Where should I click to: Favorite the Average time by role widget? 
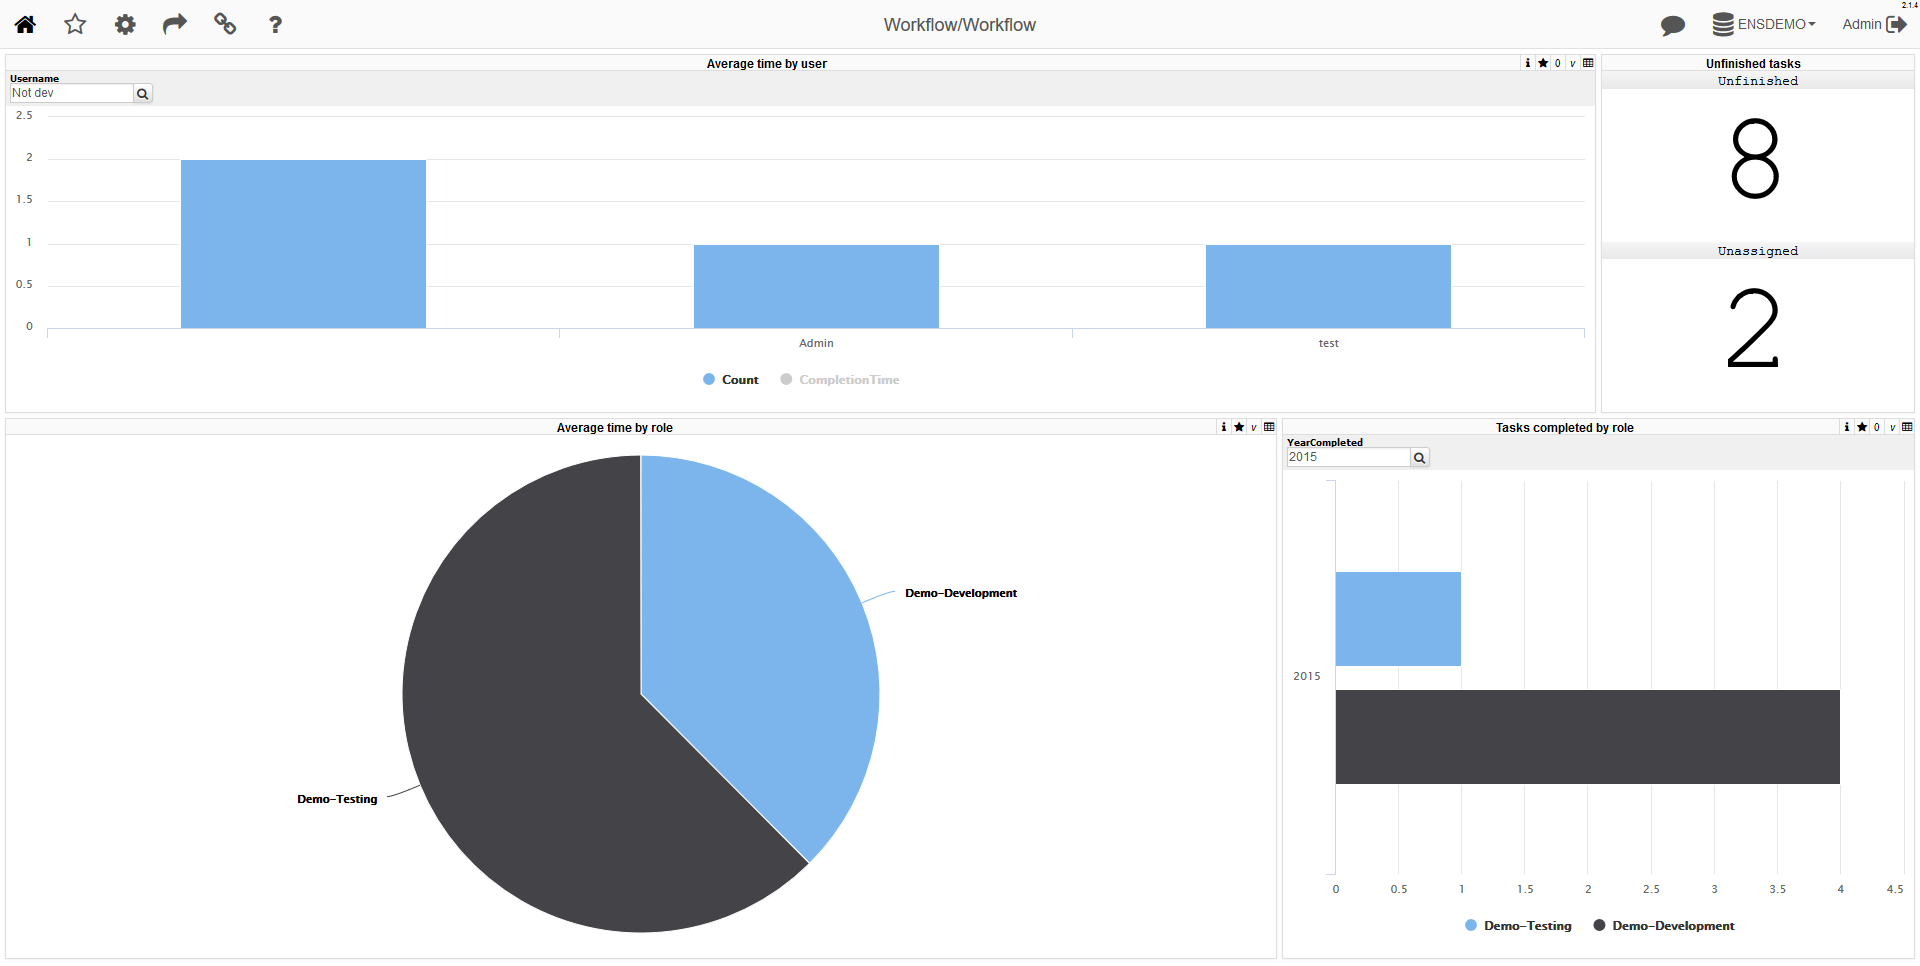[1239, 427]
